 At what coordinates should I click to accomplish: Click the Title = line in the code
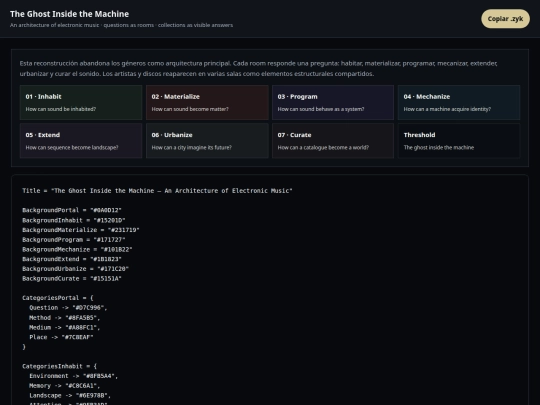[x=157, y=191]
